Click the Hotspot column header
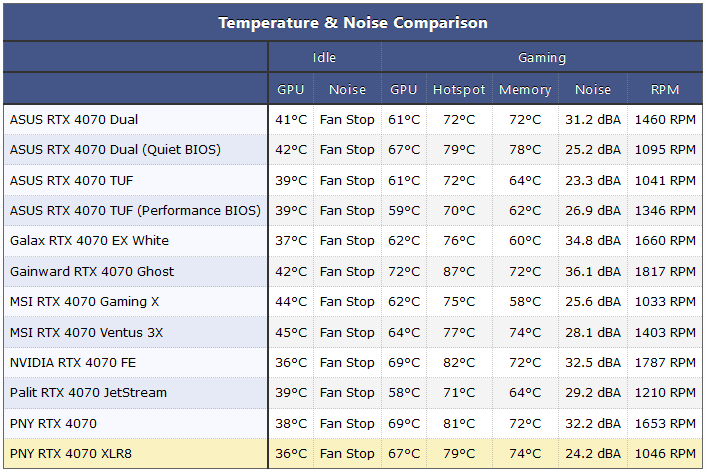 459,90
